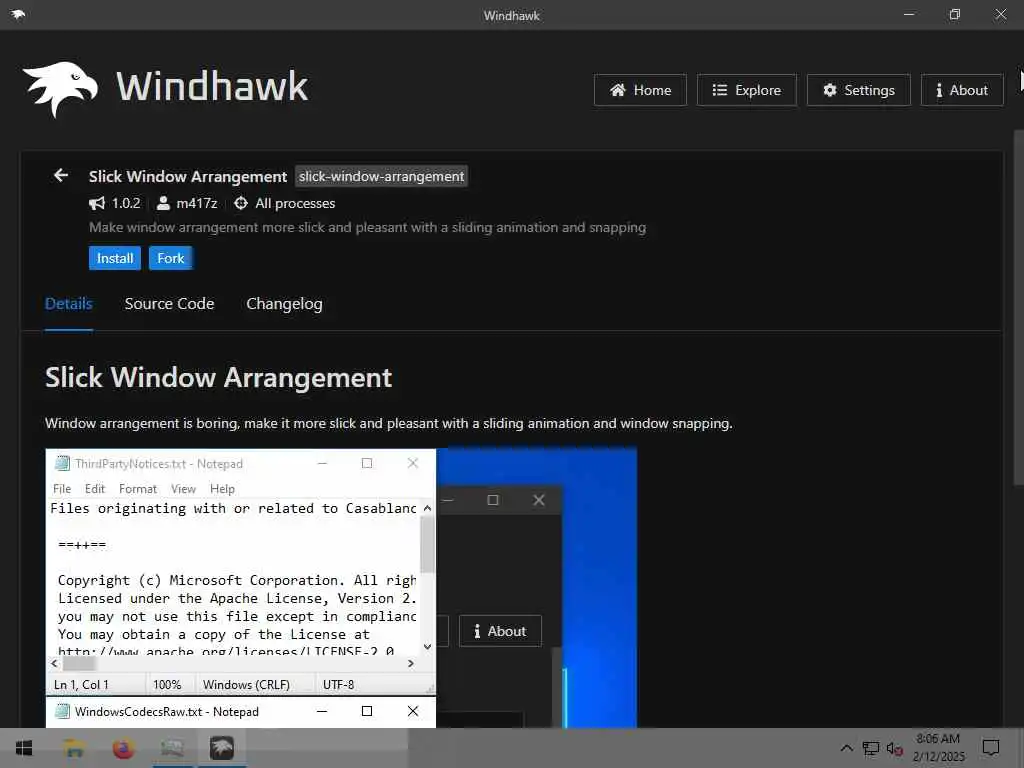Click the Slick Window Arrangement main heading
This screenshot has width=1024, height=768.
[x=218, y=377]
